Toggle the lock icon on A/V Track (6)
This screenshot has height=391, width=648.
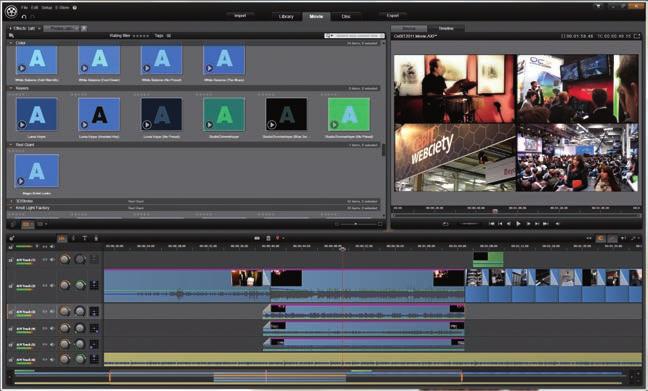click(11, 360)
